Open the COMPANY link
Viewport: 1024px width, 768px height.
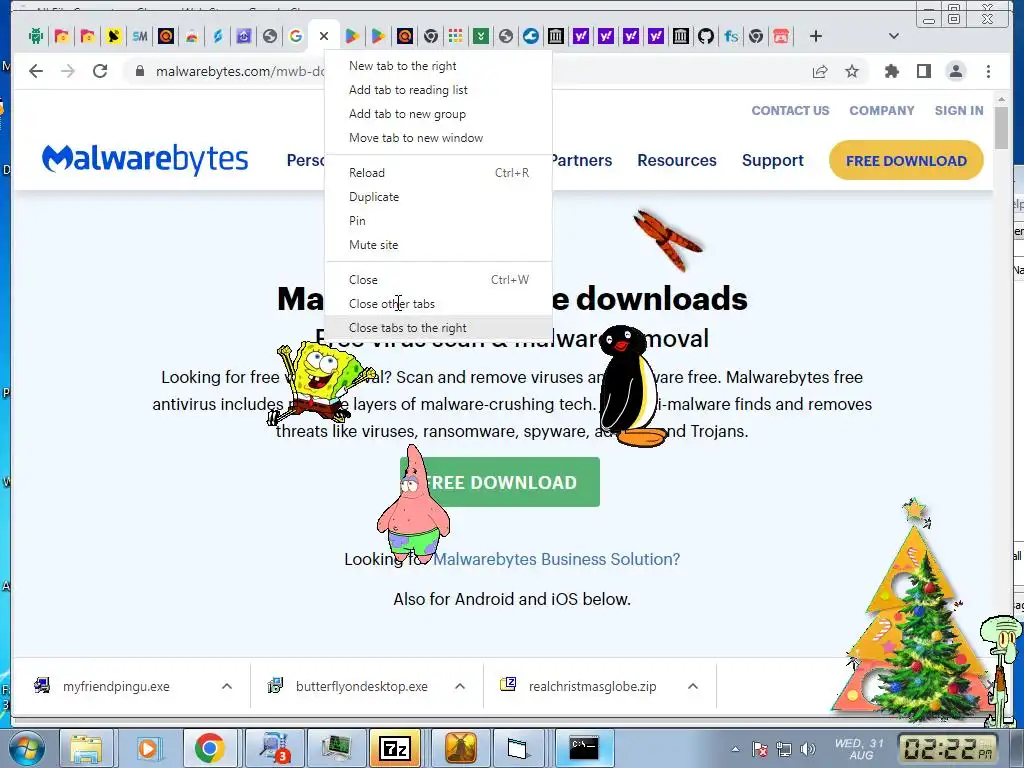click(x=882, y=111)
